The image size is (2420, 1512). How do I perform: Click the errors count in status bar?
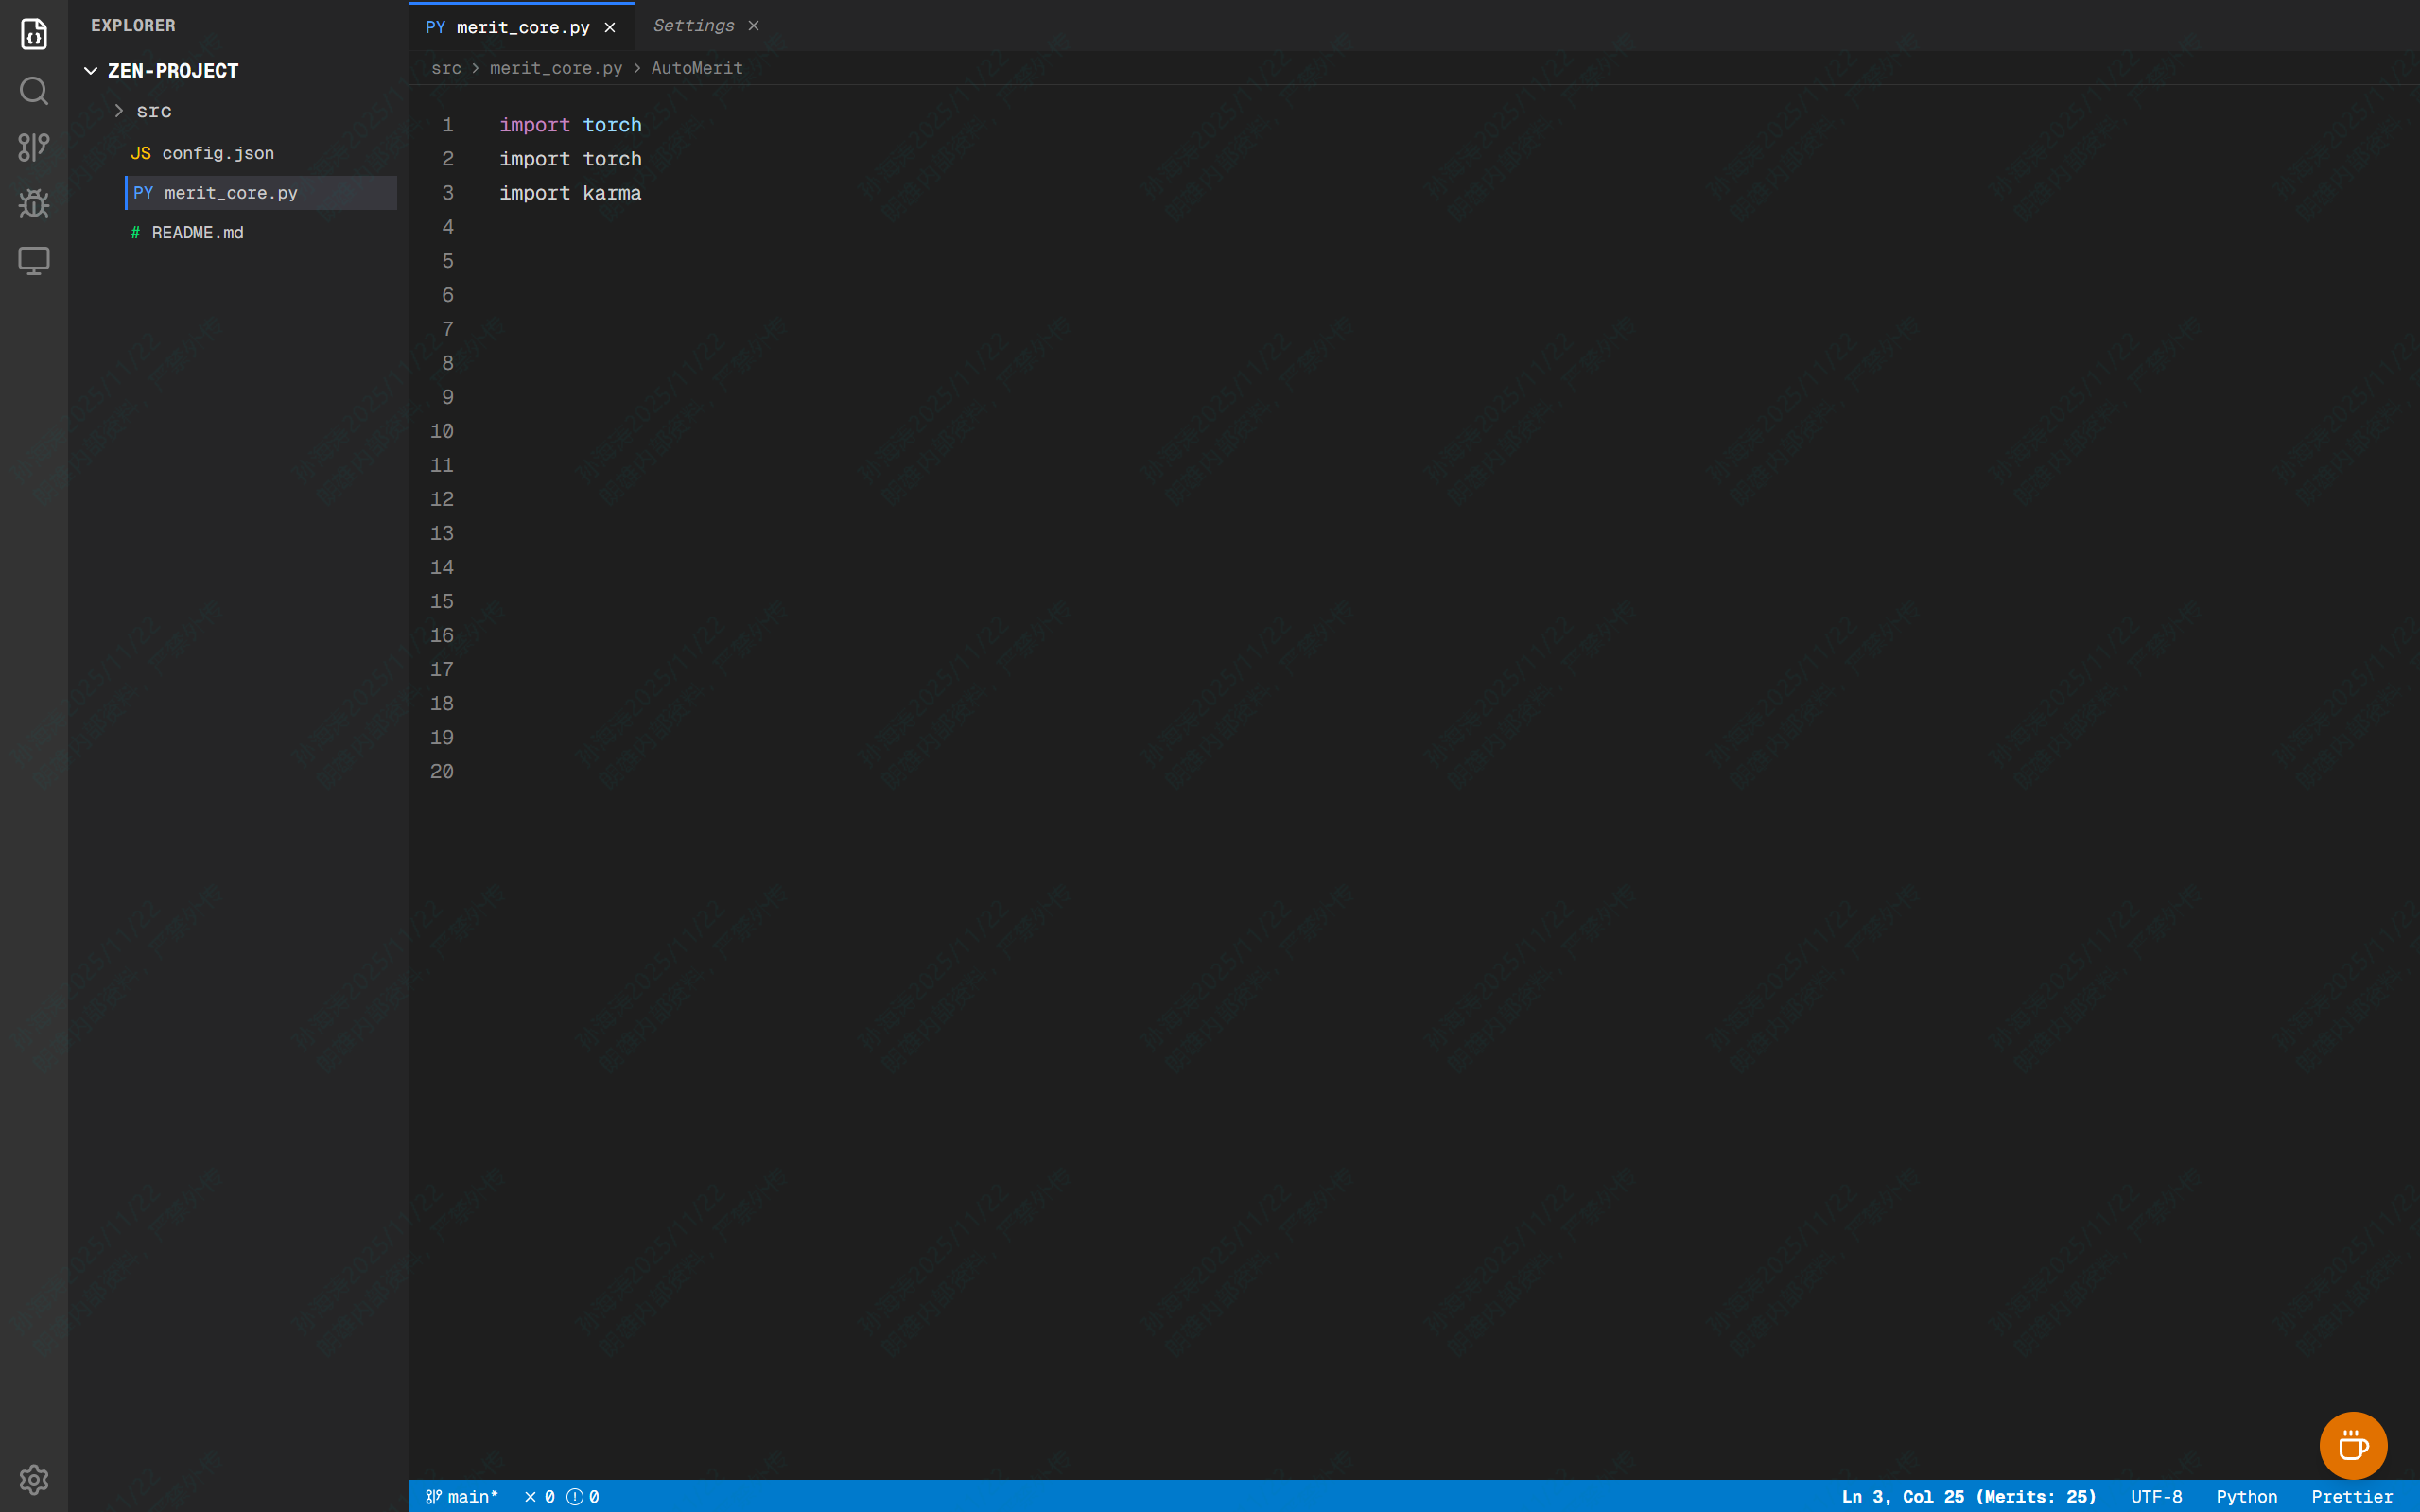click(x=539, y=1497)
